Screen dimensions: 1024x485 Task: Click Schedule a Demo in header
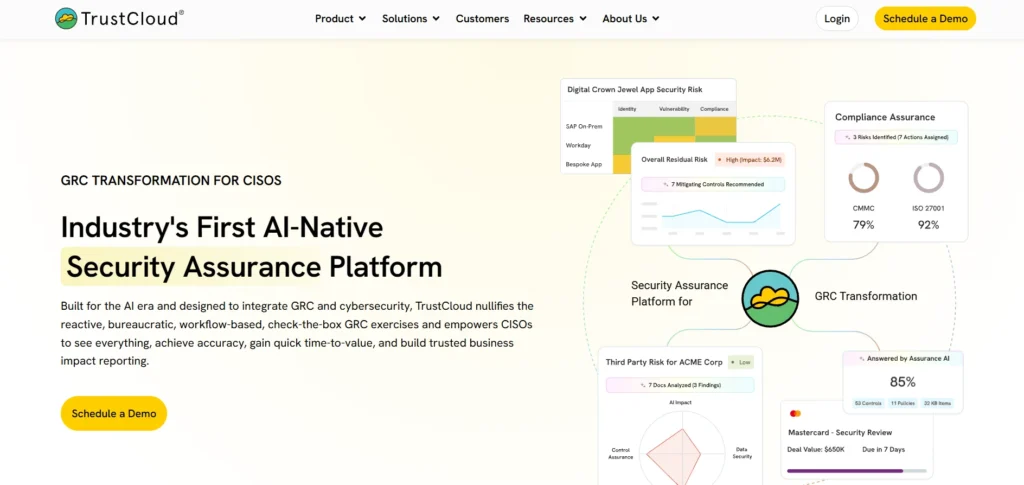point(925,18)
